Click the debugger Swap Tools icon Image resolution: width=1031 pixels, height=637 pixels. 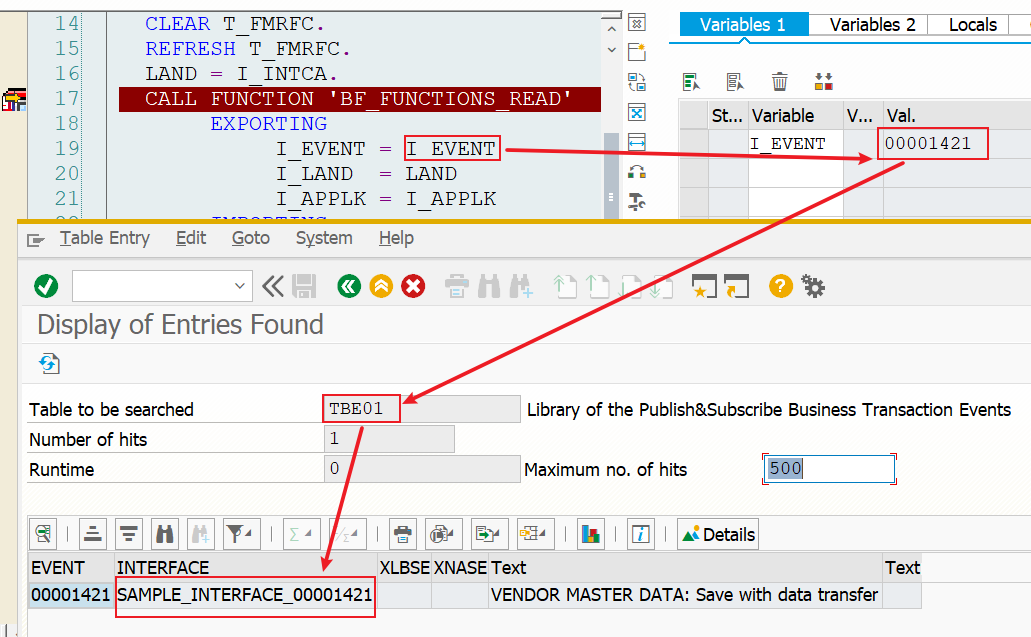[x=636, y=172]
